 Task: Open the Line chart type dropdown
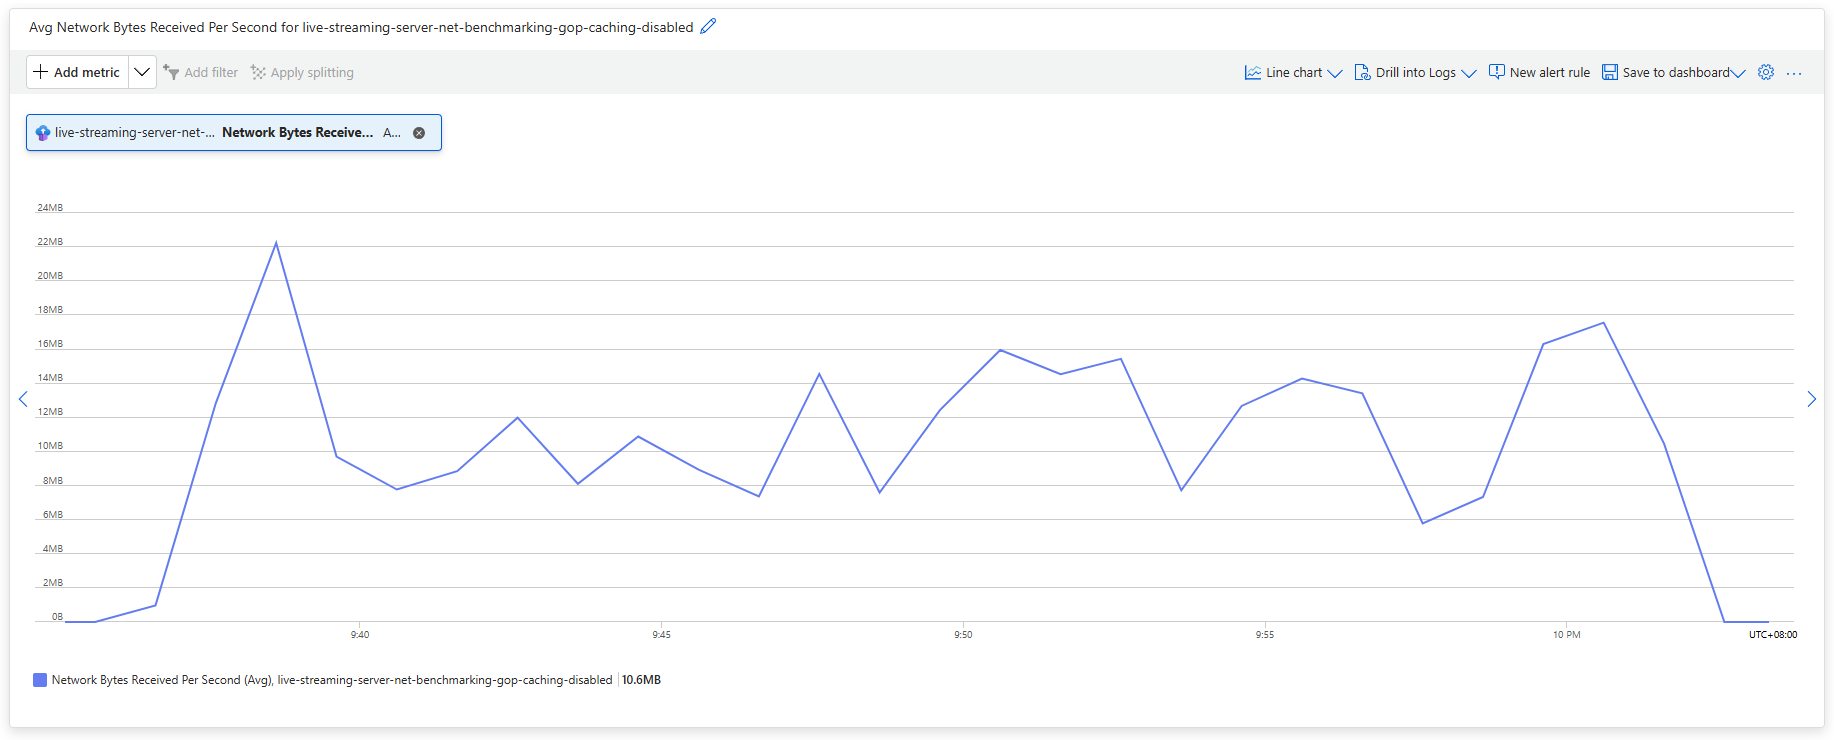[1293, 72]
